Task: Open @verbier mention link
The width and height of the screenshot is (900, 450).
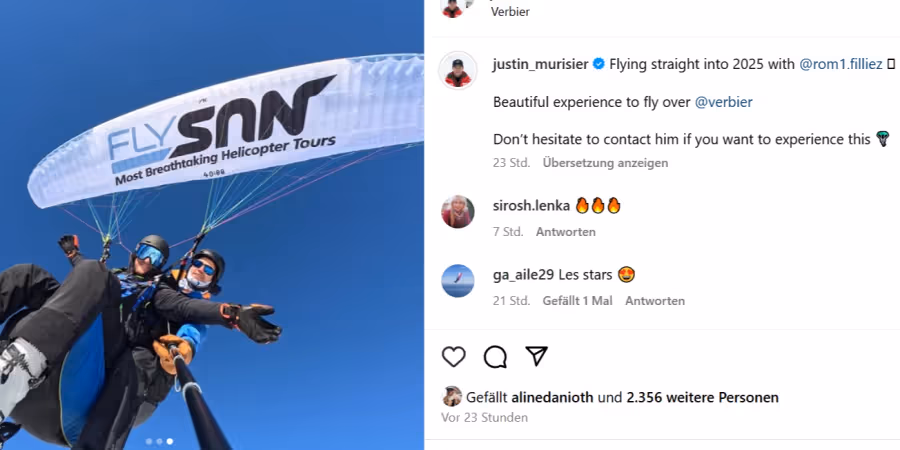Action: tap(723, 102)
